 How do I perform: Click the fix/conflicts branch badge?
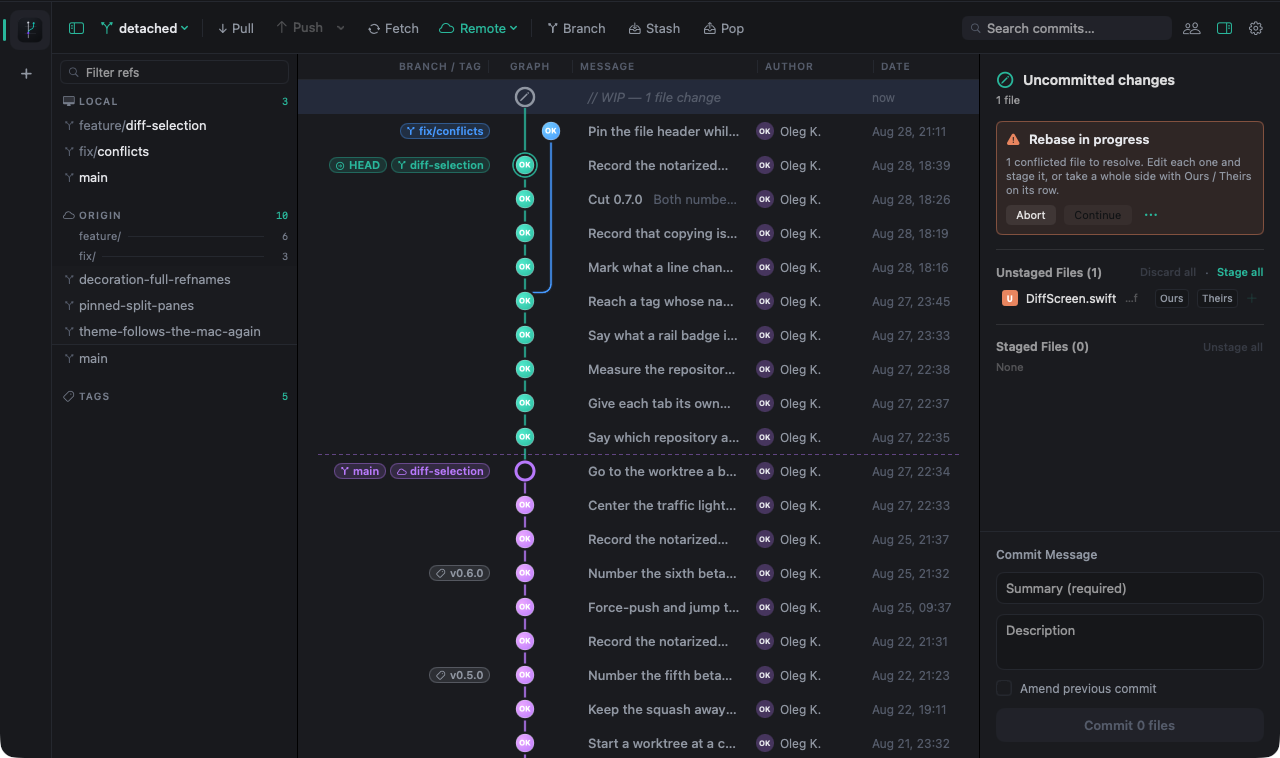[445, 131]
